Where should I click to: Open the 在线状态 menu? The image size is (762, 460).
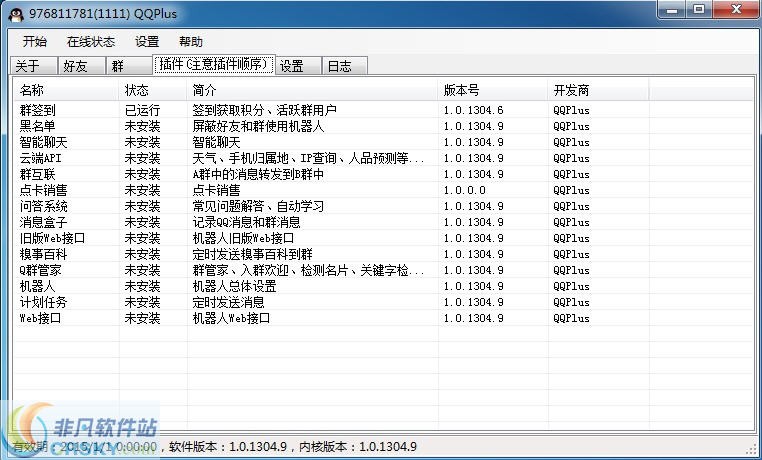(91, 42)
